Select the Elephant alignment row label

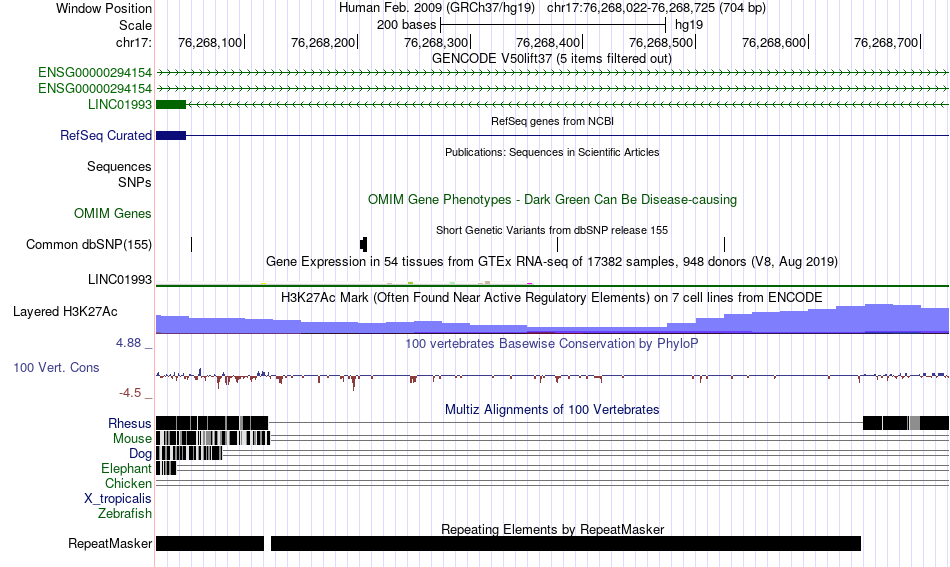(x=126, y=468)
